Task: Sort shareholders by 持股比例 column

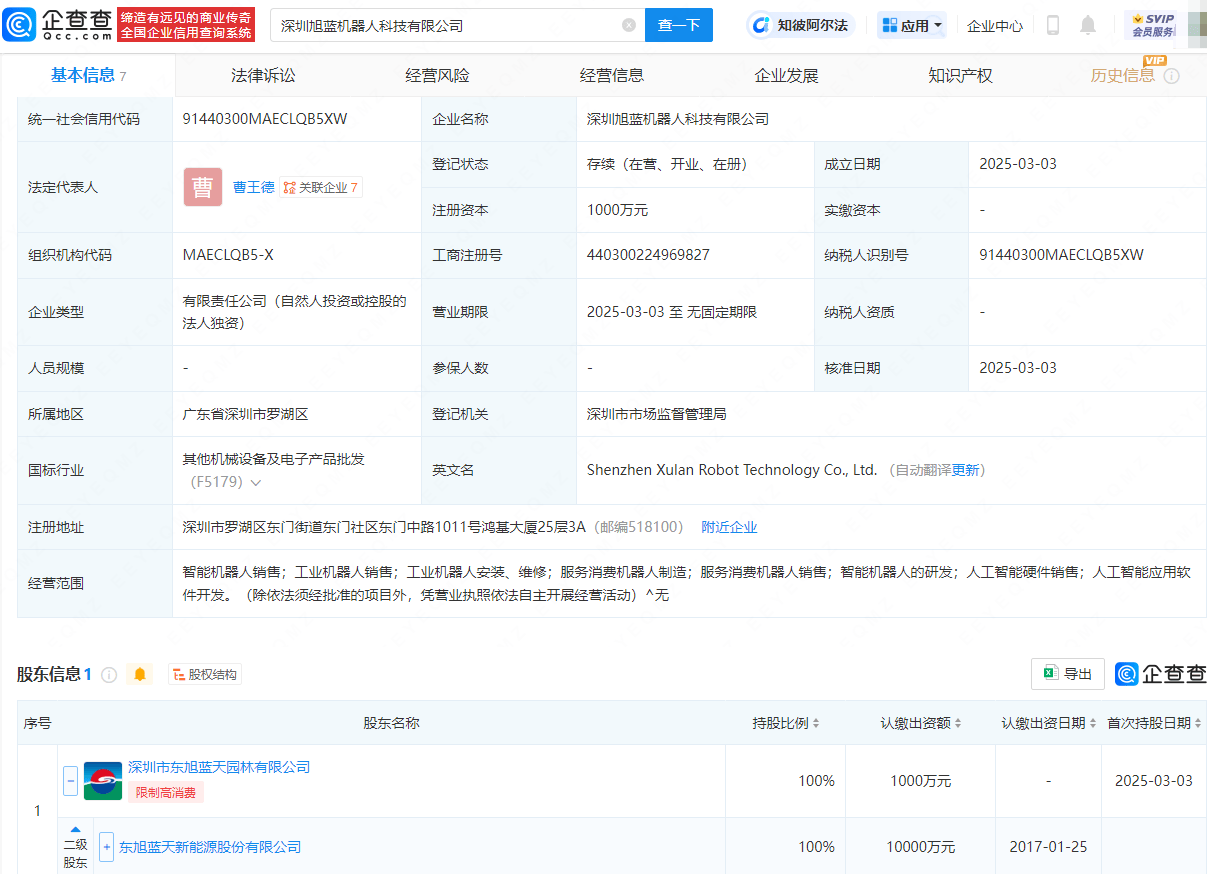Action: 786,723
